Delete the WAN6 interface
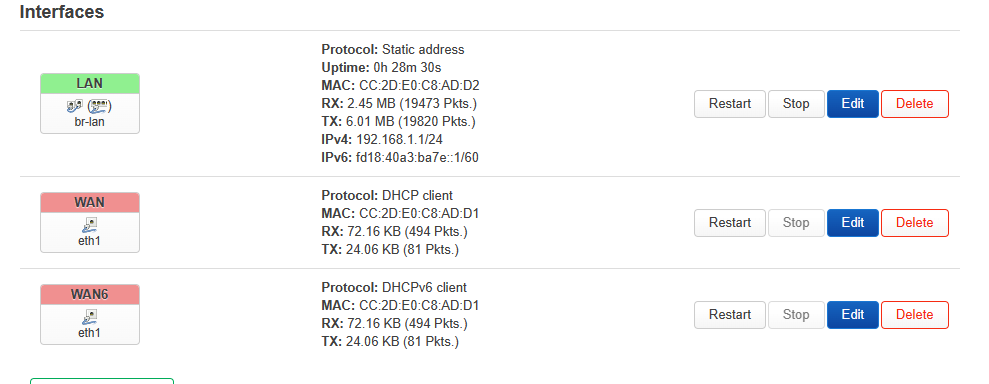This screenshot has height=384, width=989. click(x=915, y=315)
